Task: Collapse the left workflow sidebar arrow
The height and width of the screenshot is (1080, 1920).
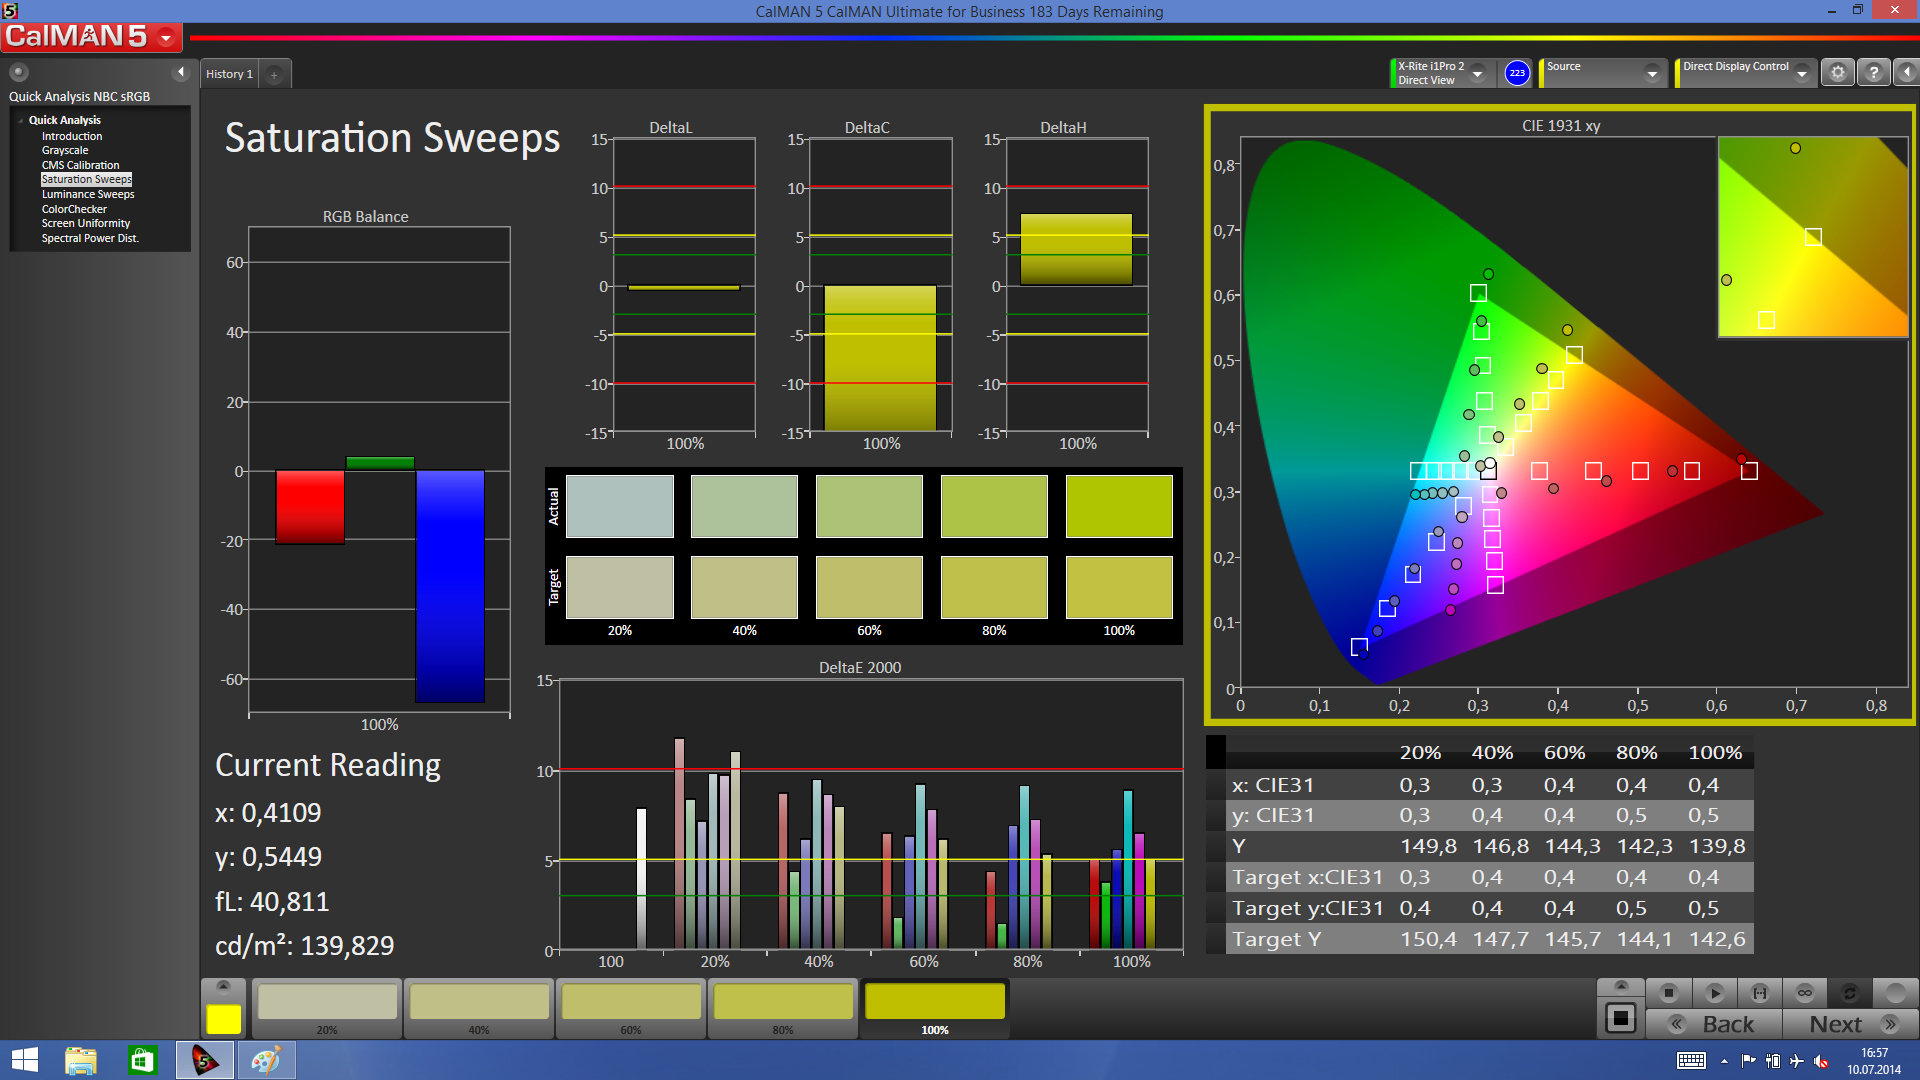Action: point(181,72)
